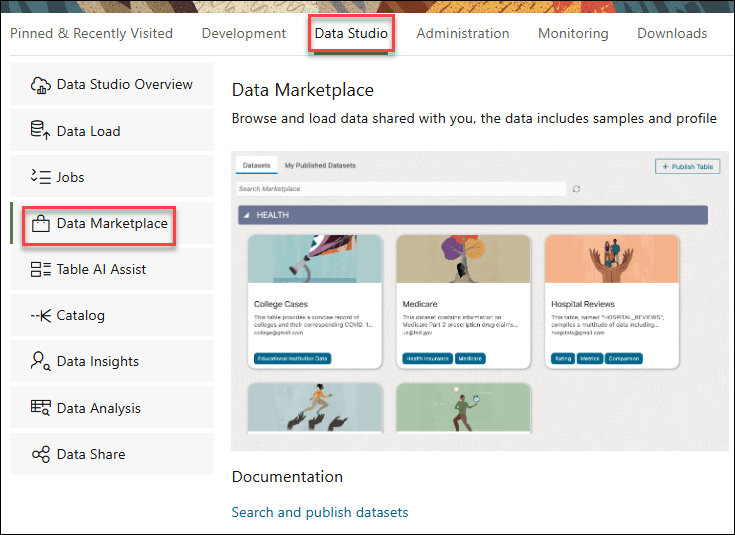The height and width of the screenshot is (535, 735).
Task: Click the Catalog icon in sidebar
Action: (x=41, y=315)
